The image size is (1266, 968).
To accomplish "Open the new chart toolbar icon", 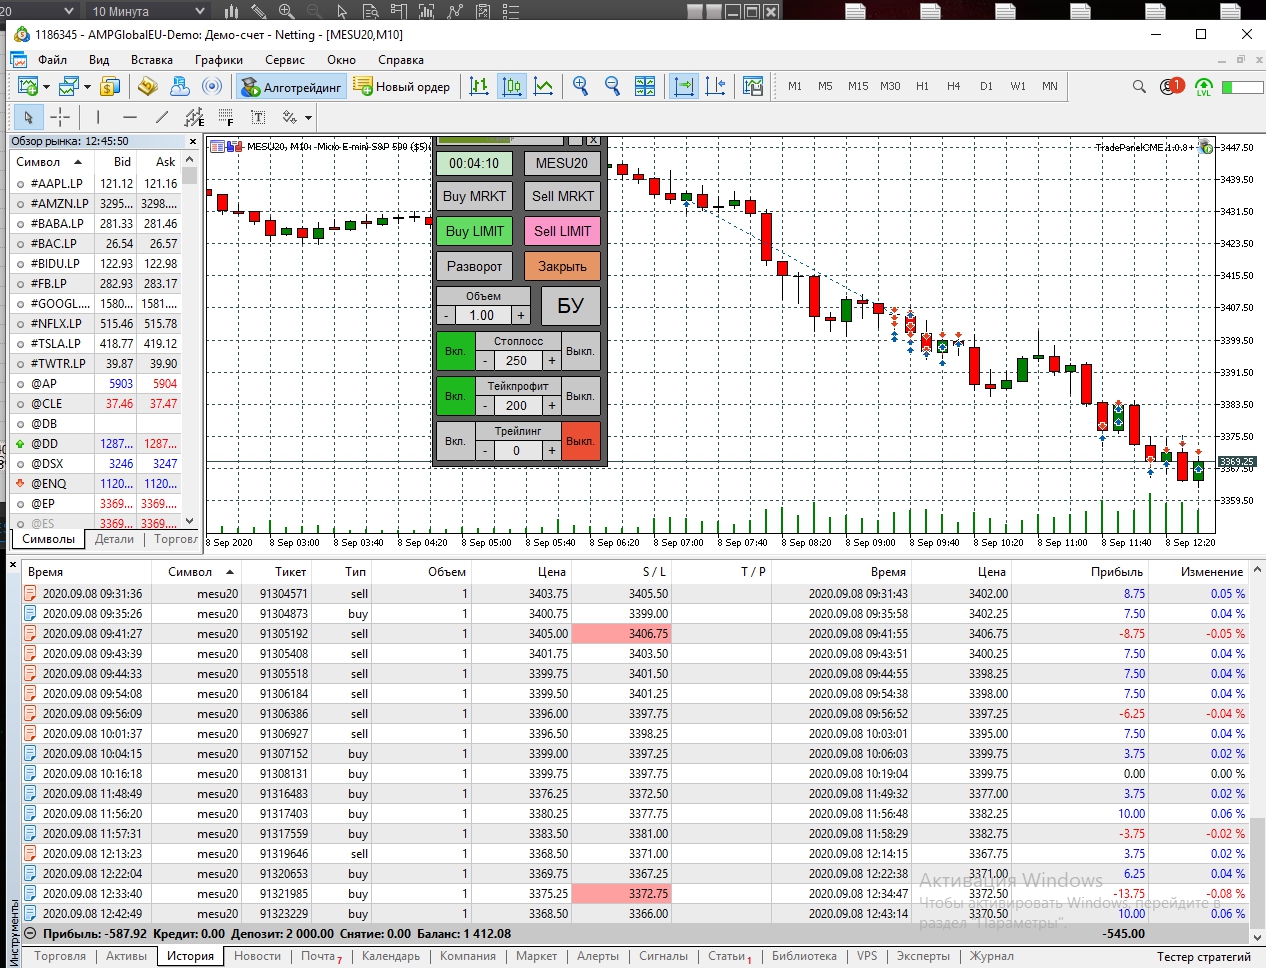I will click(x=27, y=87).
